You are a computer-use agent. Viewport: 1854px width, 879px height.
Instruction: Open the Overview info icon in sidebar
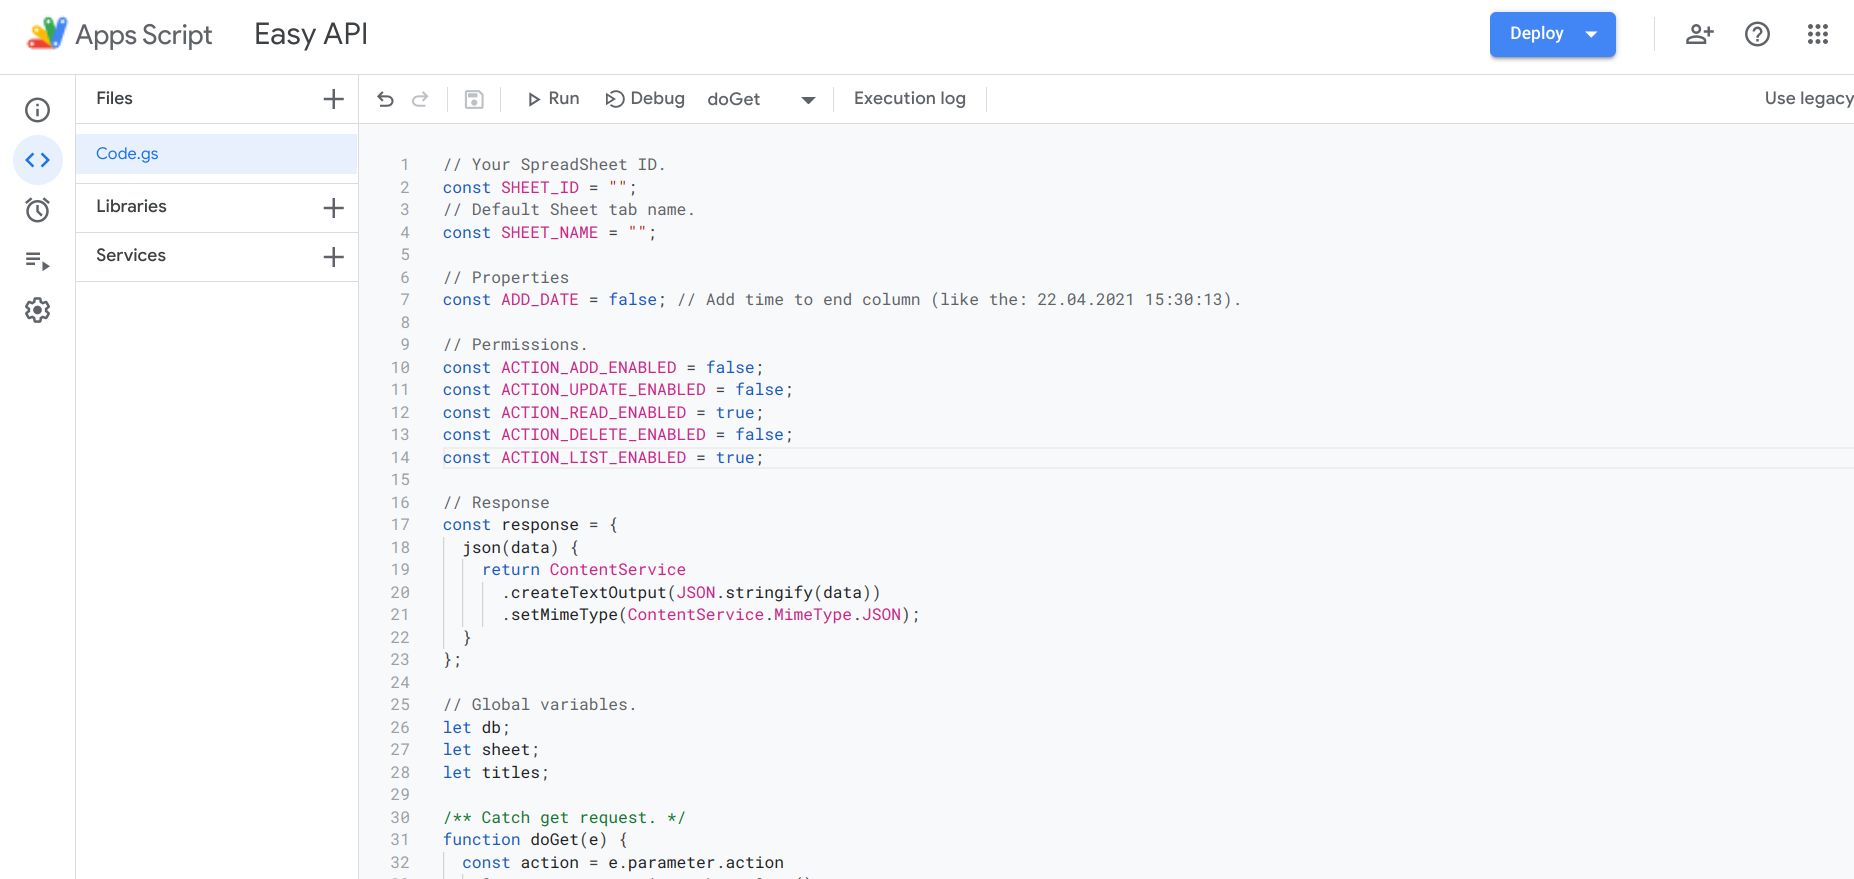(x=37, y=110)
